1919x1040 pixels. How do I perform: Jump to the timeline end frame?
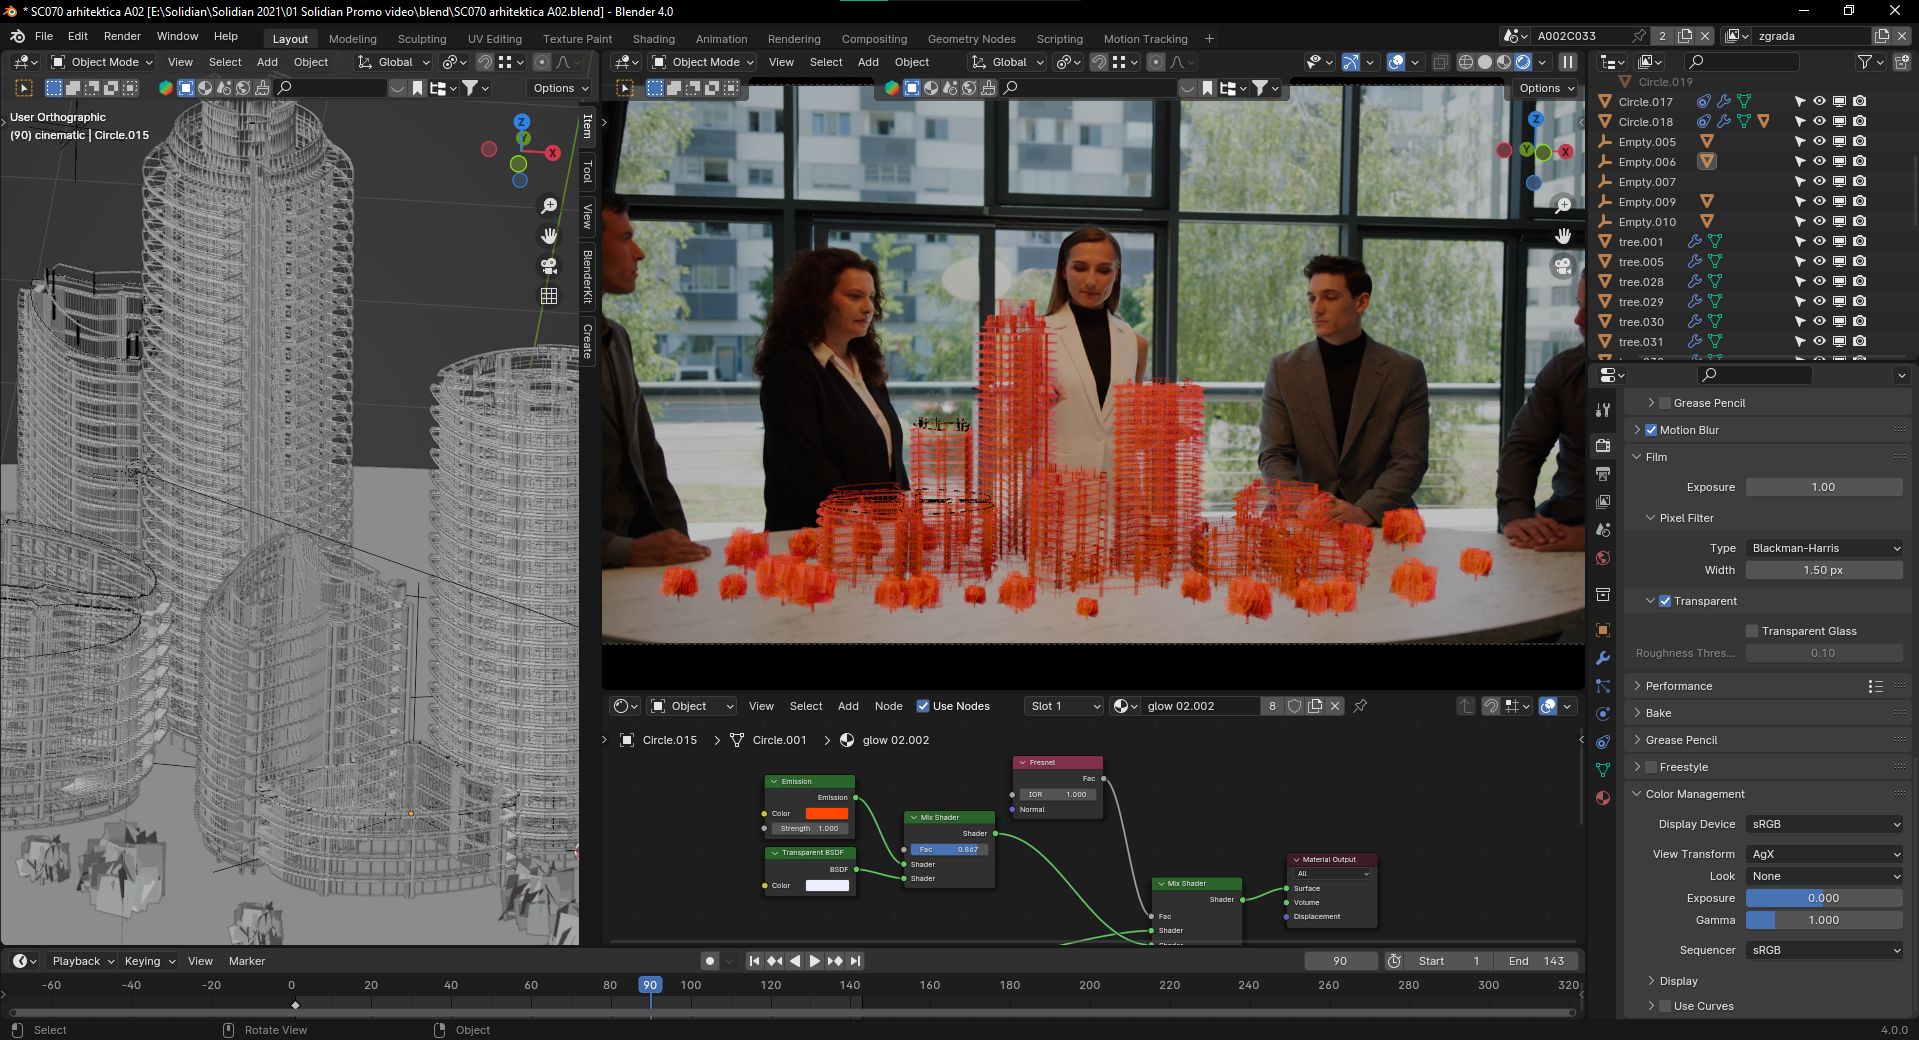[x=855, y=961]
